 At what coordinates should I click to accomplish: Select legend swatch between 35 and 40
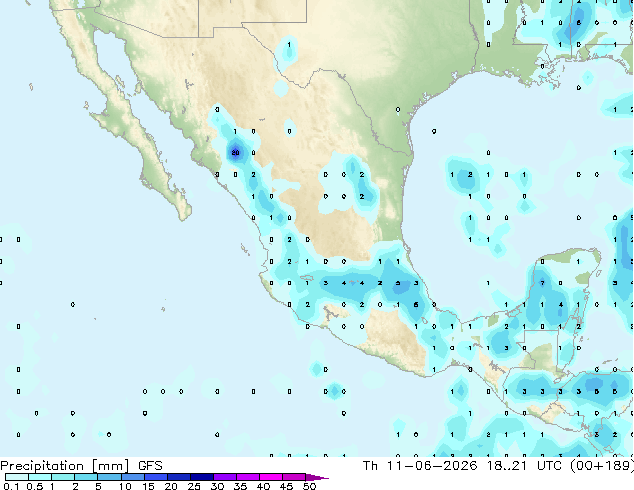coord(247,477)
